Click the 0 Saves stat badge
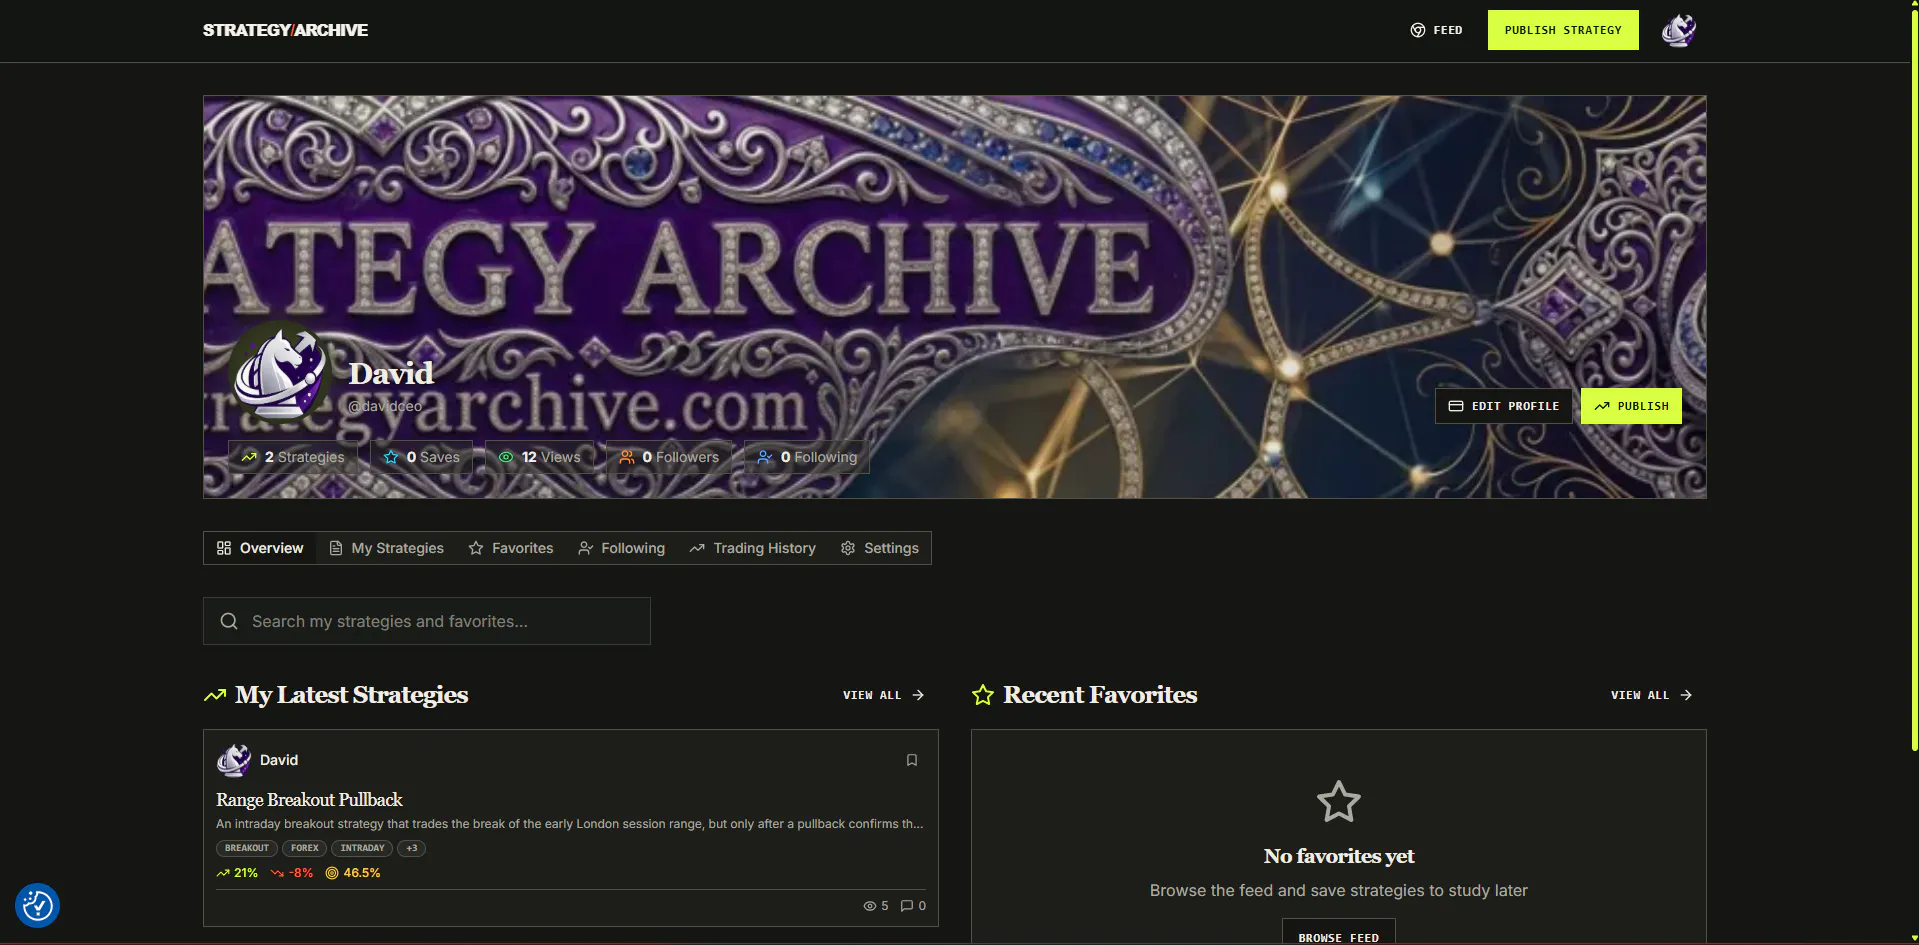This screenshot has width=1919, height=945. (x=422, y=457)
